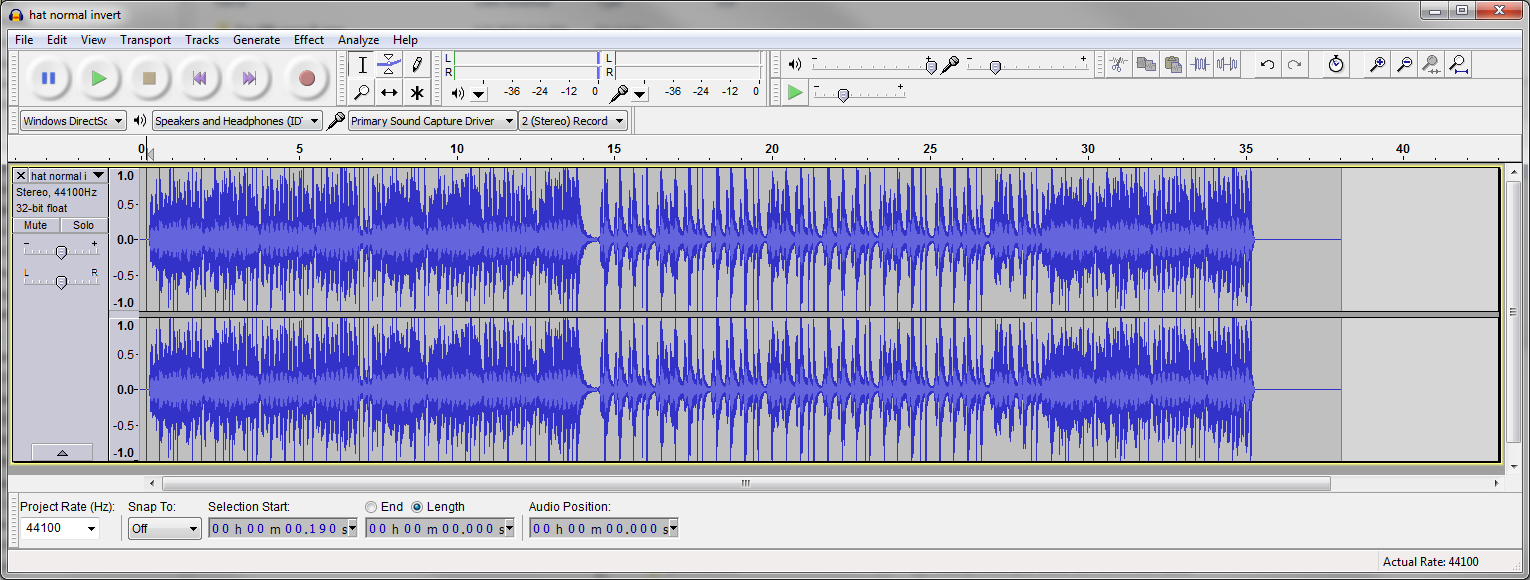Open the Transport menu
This screenshot has height=580, width=1530.
pos(146,40)
